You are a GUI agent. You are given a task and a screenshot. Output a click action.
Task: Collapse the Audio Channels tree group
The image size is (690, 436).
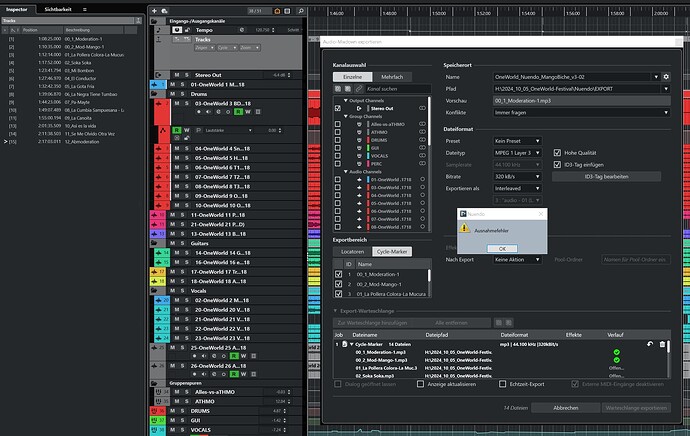point(345,172)
